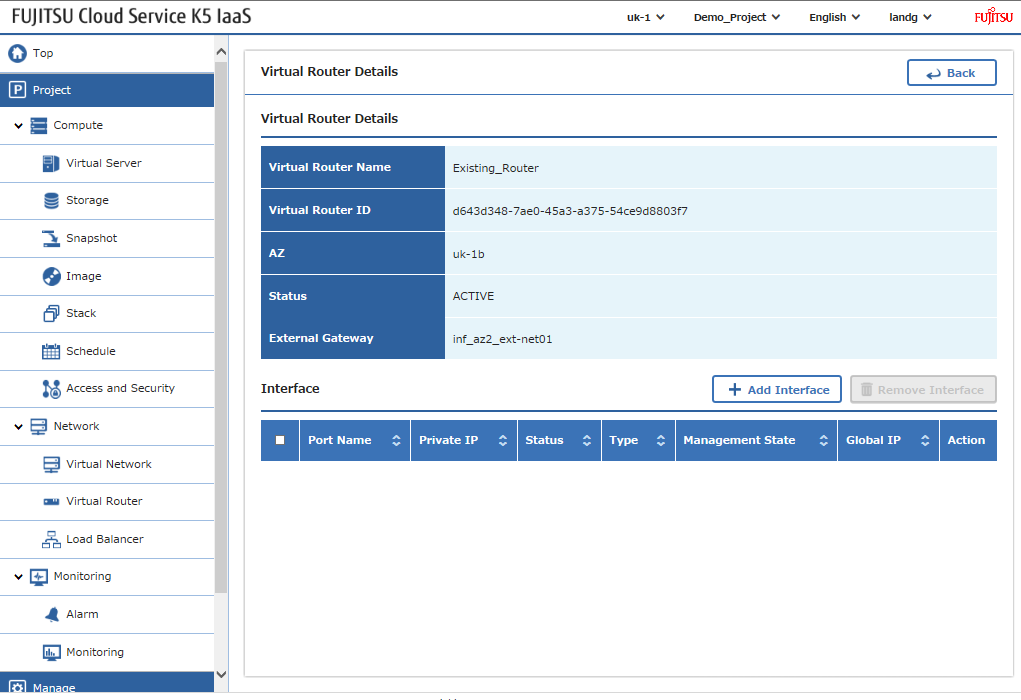
Task: Select the Project section header
Action: pyautogui.click(x=107, y=90)
